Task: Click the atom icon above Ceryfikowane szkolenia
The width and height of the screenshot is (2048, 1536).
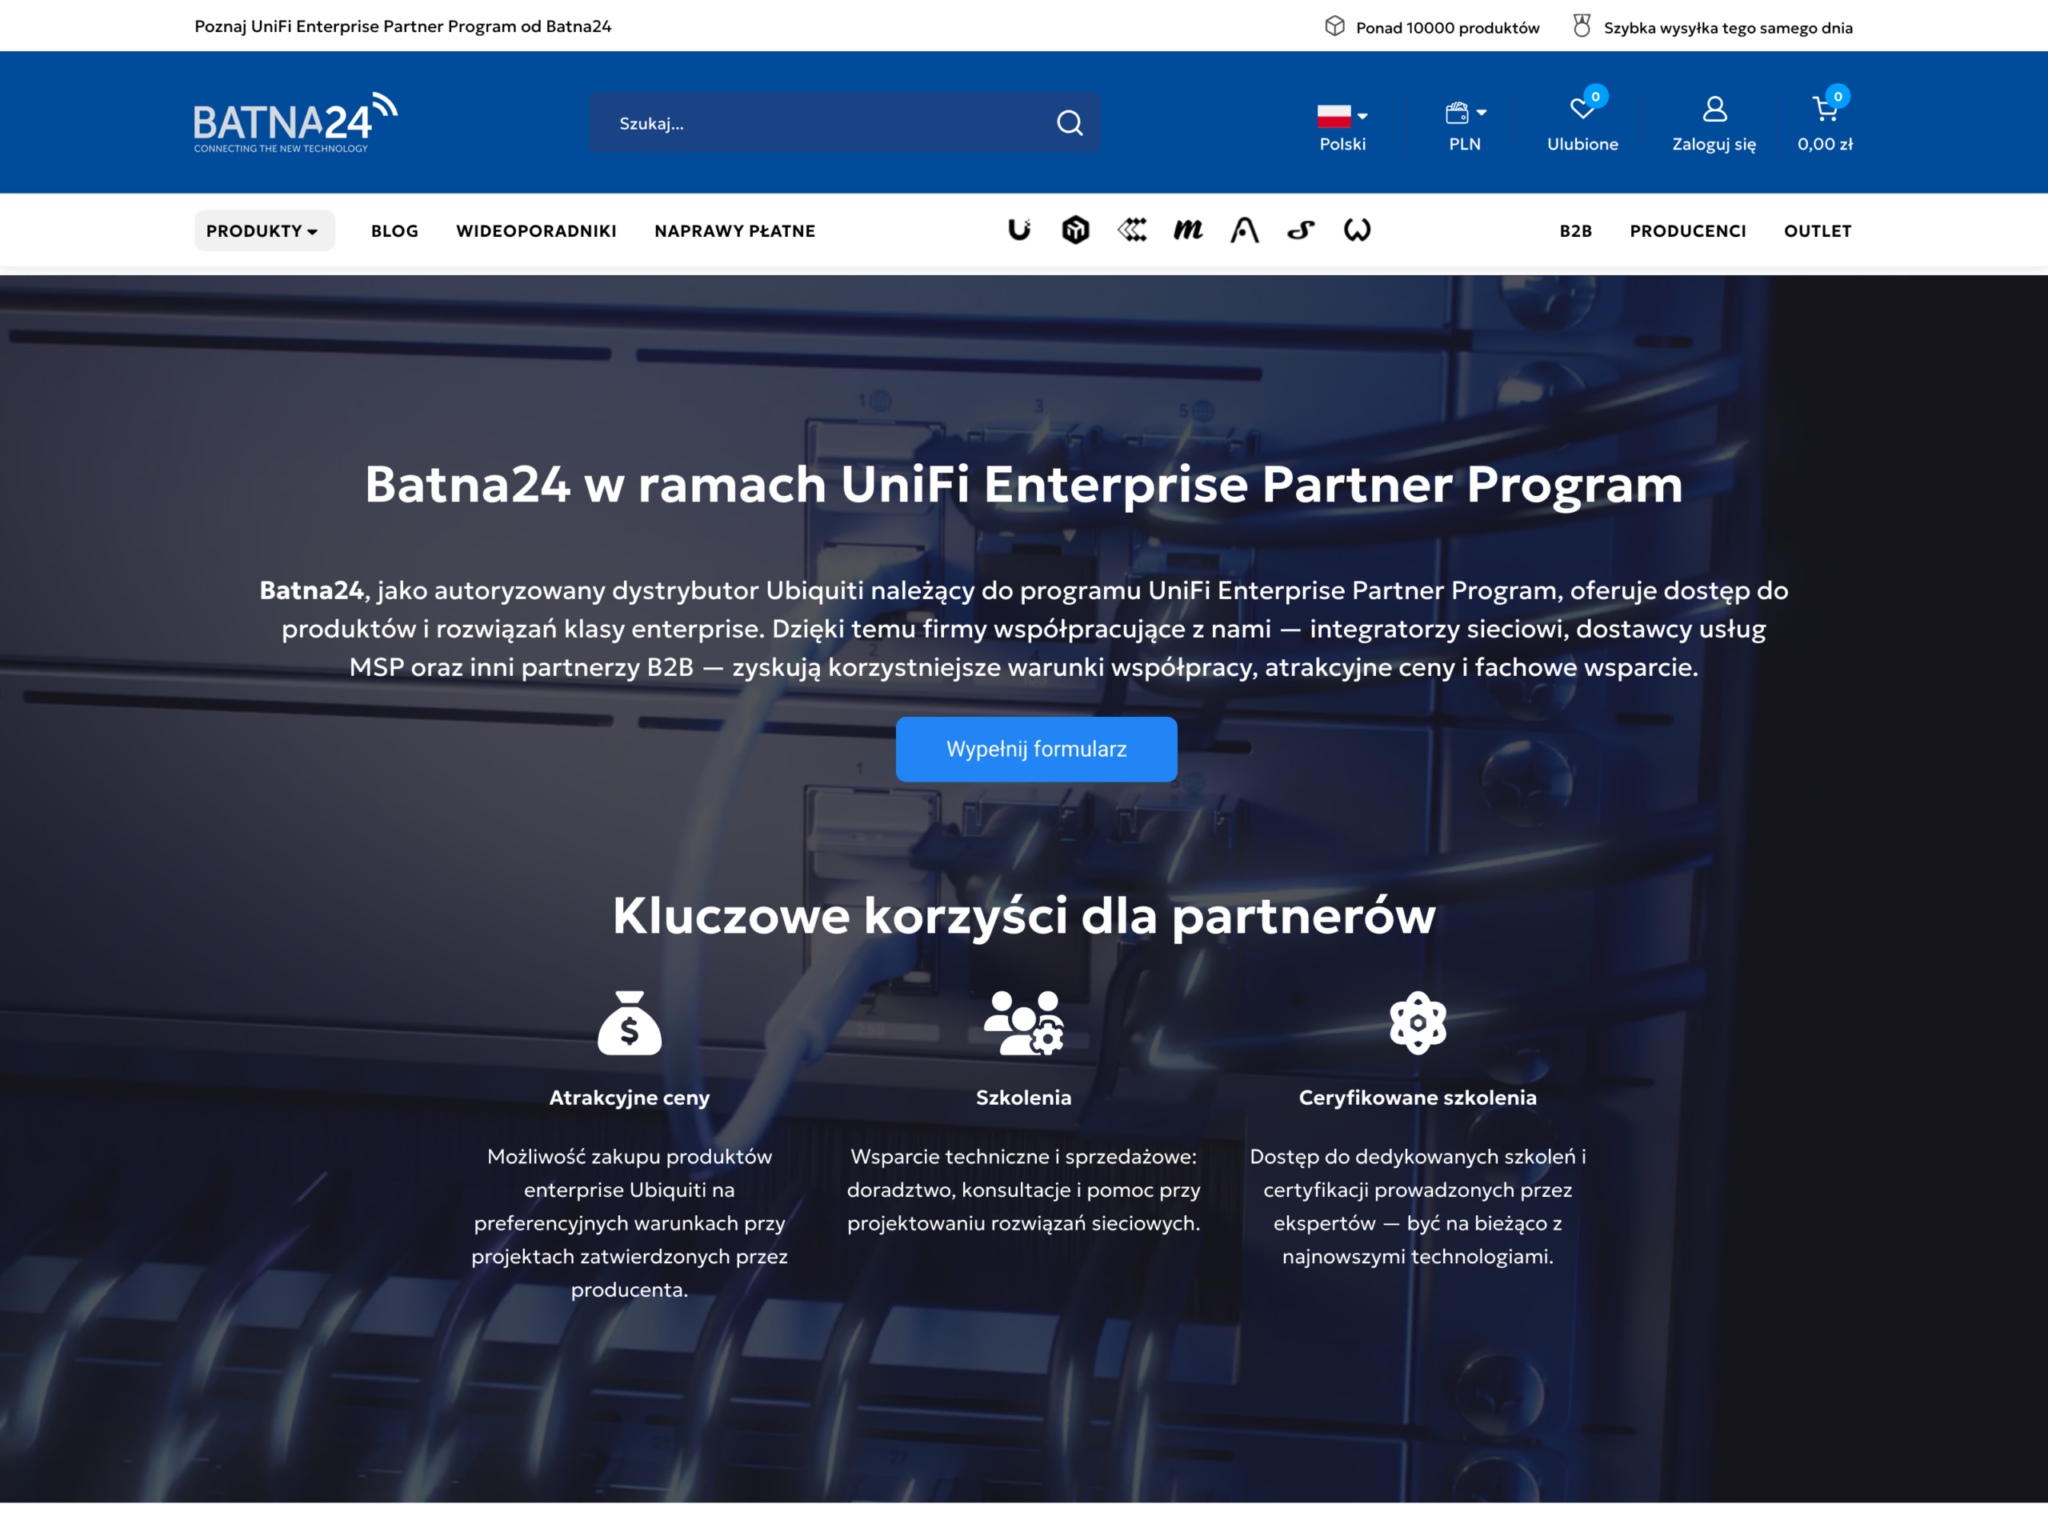Action: point(1418,1023)
